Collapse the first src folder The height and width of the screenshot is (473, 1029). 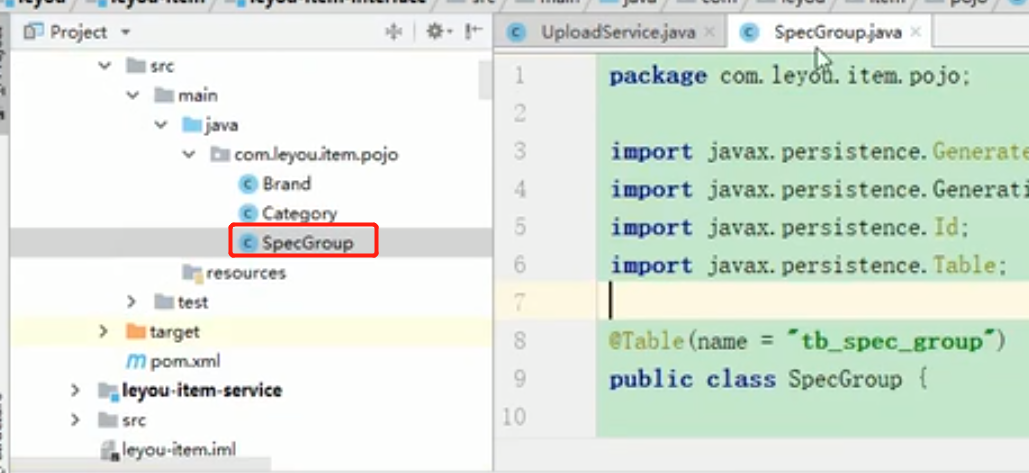click(104, 66)
